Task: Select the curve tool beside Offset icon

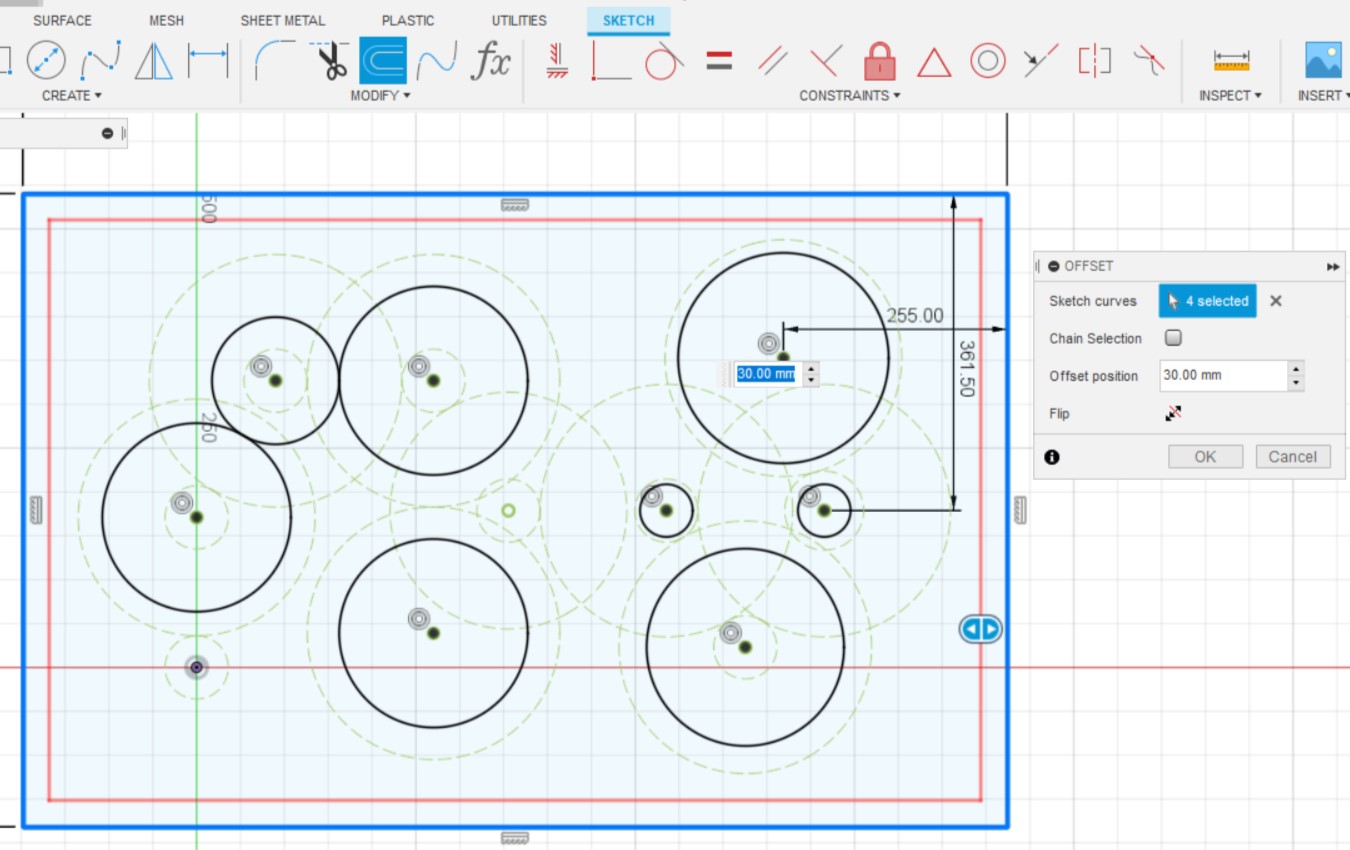Action: (x=437, y=61)
